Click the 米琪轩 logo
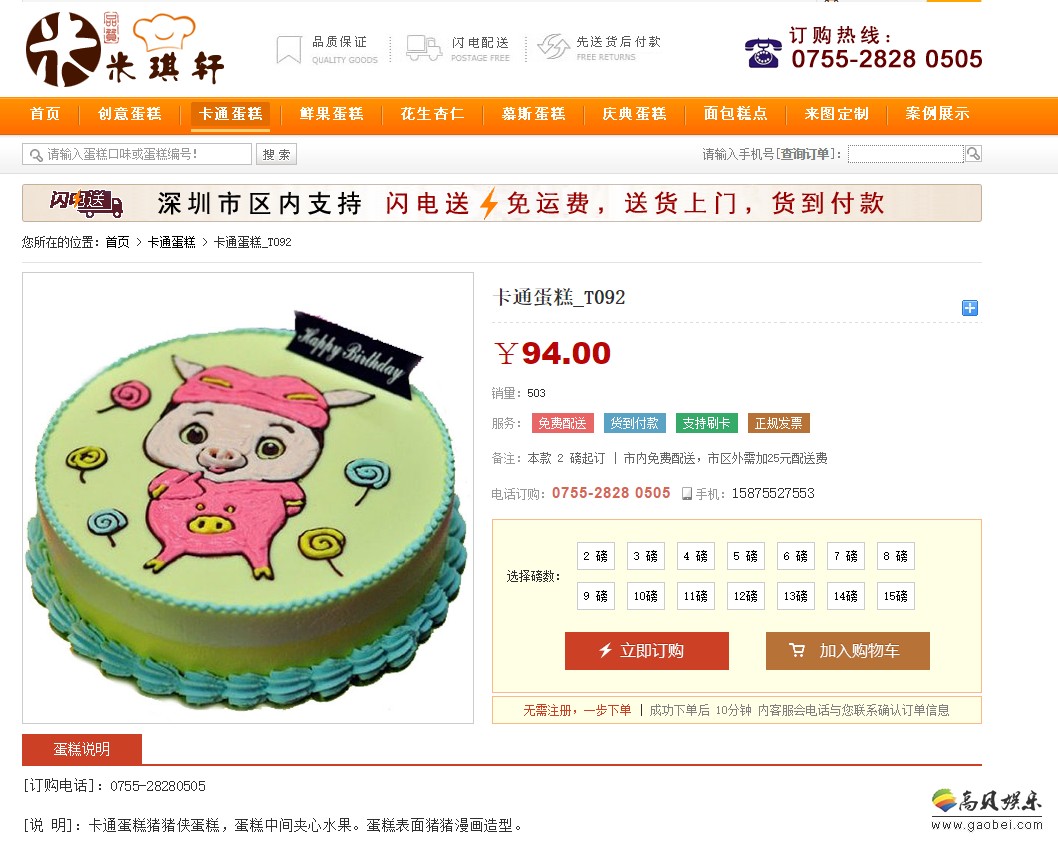The height and width of the screenshot is (848, 1058). click(x=125, y=49)
